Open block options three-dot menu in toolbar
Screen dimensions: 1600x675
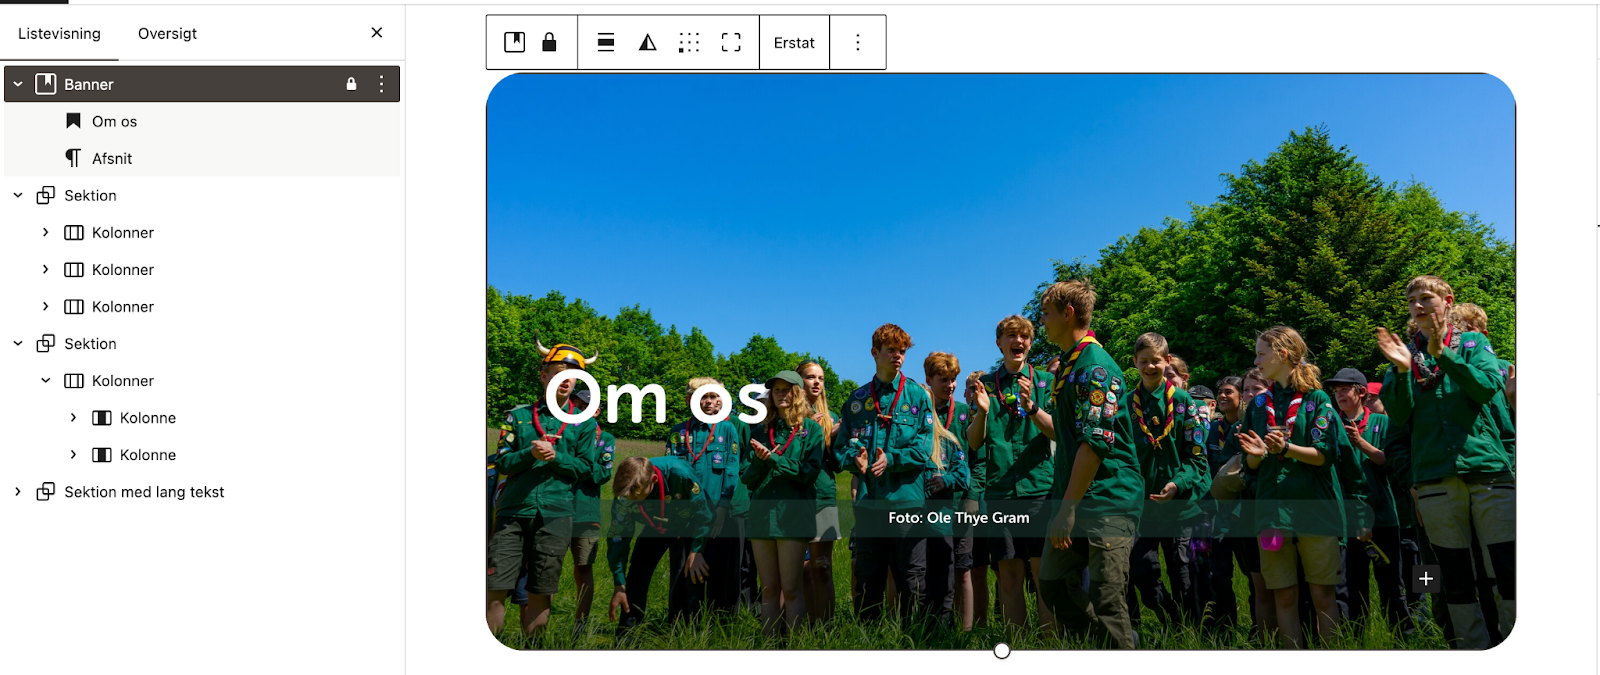pyautogui.click(x=857, y=42)
